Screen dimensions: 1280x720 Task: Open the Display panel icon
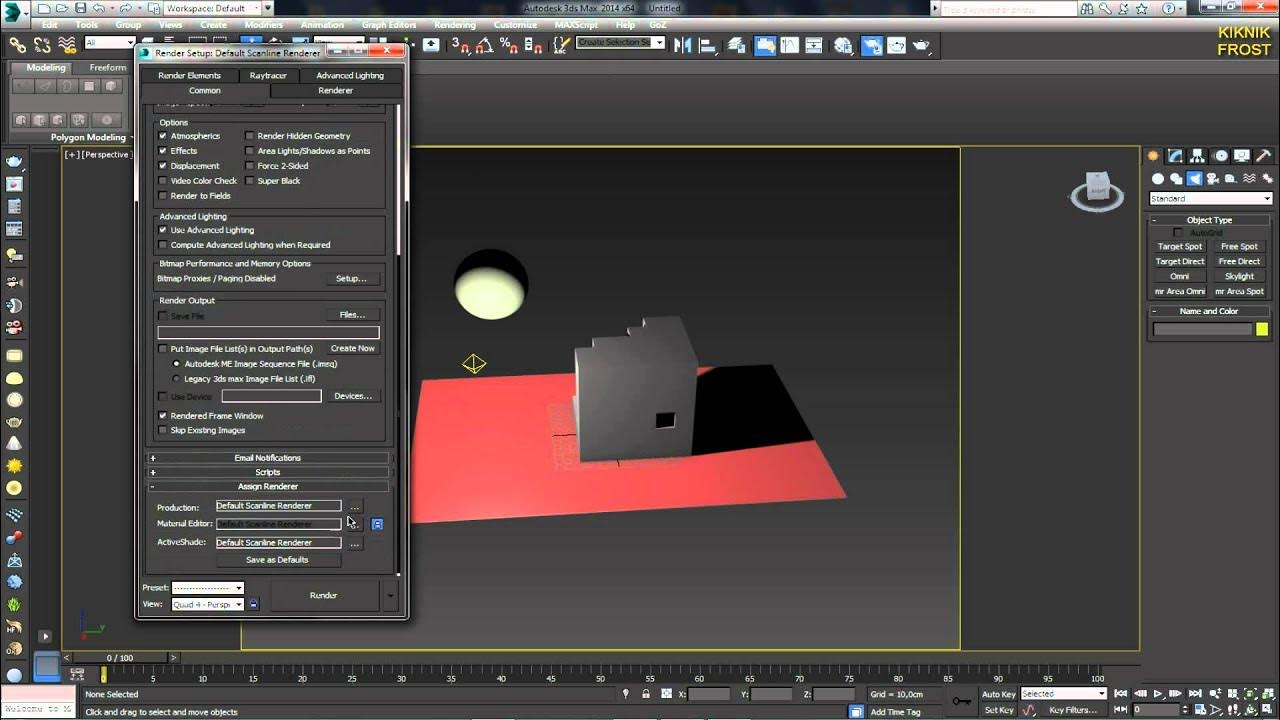click(x=1242, y=156)
